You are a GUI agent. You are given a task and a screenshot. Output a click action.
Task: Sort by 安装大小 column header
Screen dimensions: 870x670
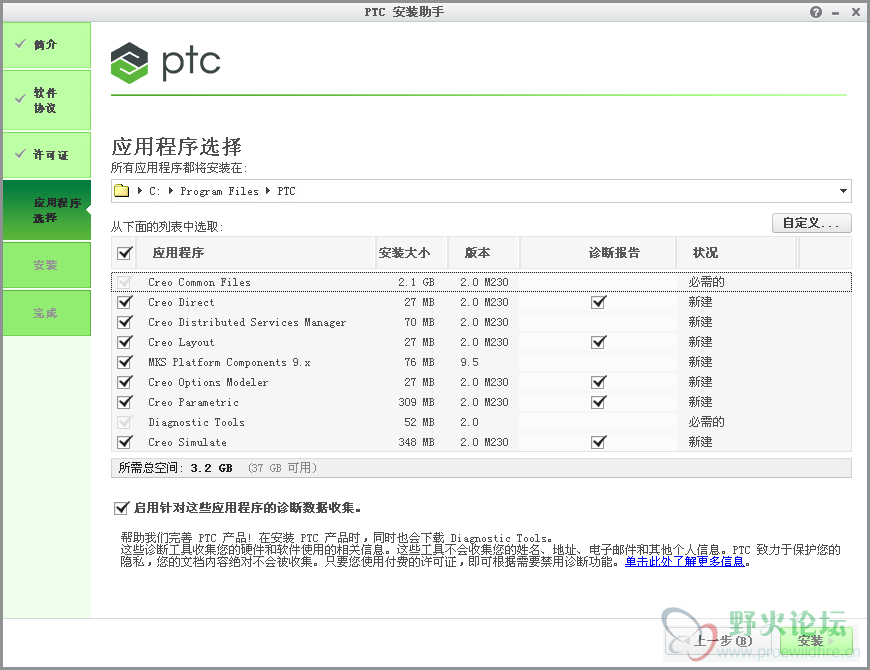tap(412, 253)
